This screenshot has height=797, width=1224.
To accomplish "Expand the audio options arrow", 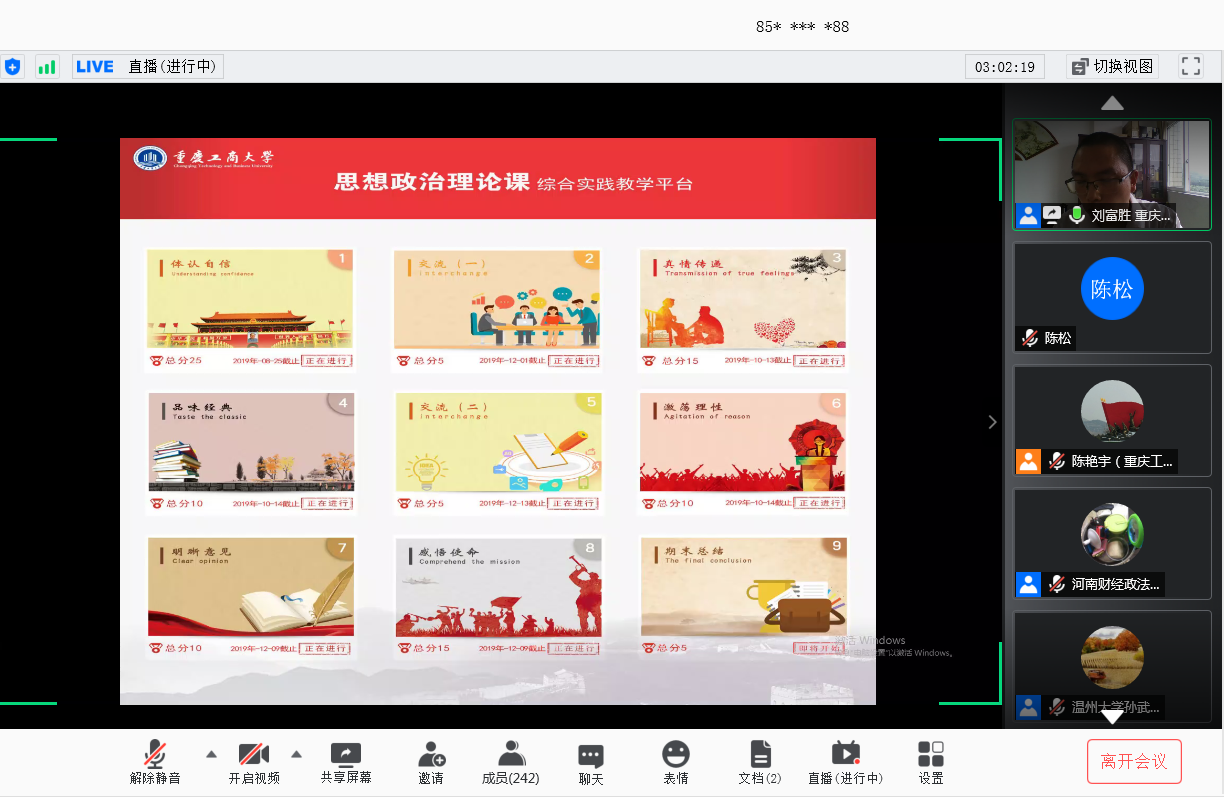I will tap(211, 753).
